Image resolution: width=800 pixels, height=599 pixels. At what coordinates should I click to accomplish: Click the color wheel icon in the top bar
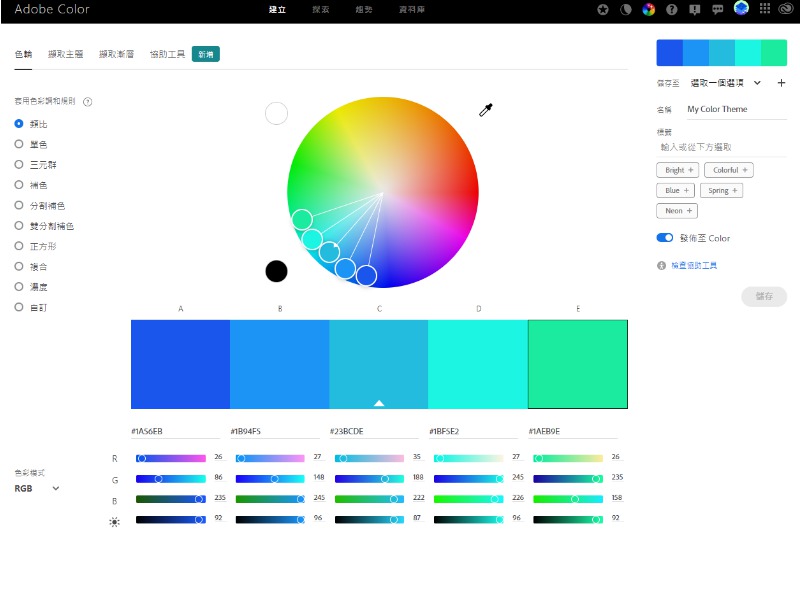click(x=648, y=10)
